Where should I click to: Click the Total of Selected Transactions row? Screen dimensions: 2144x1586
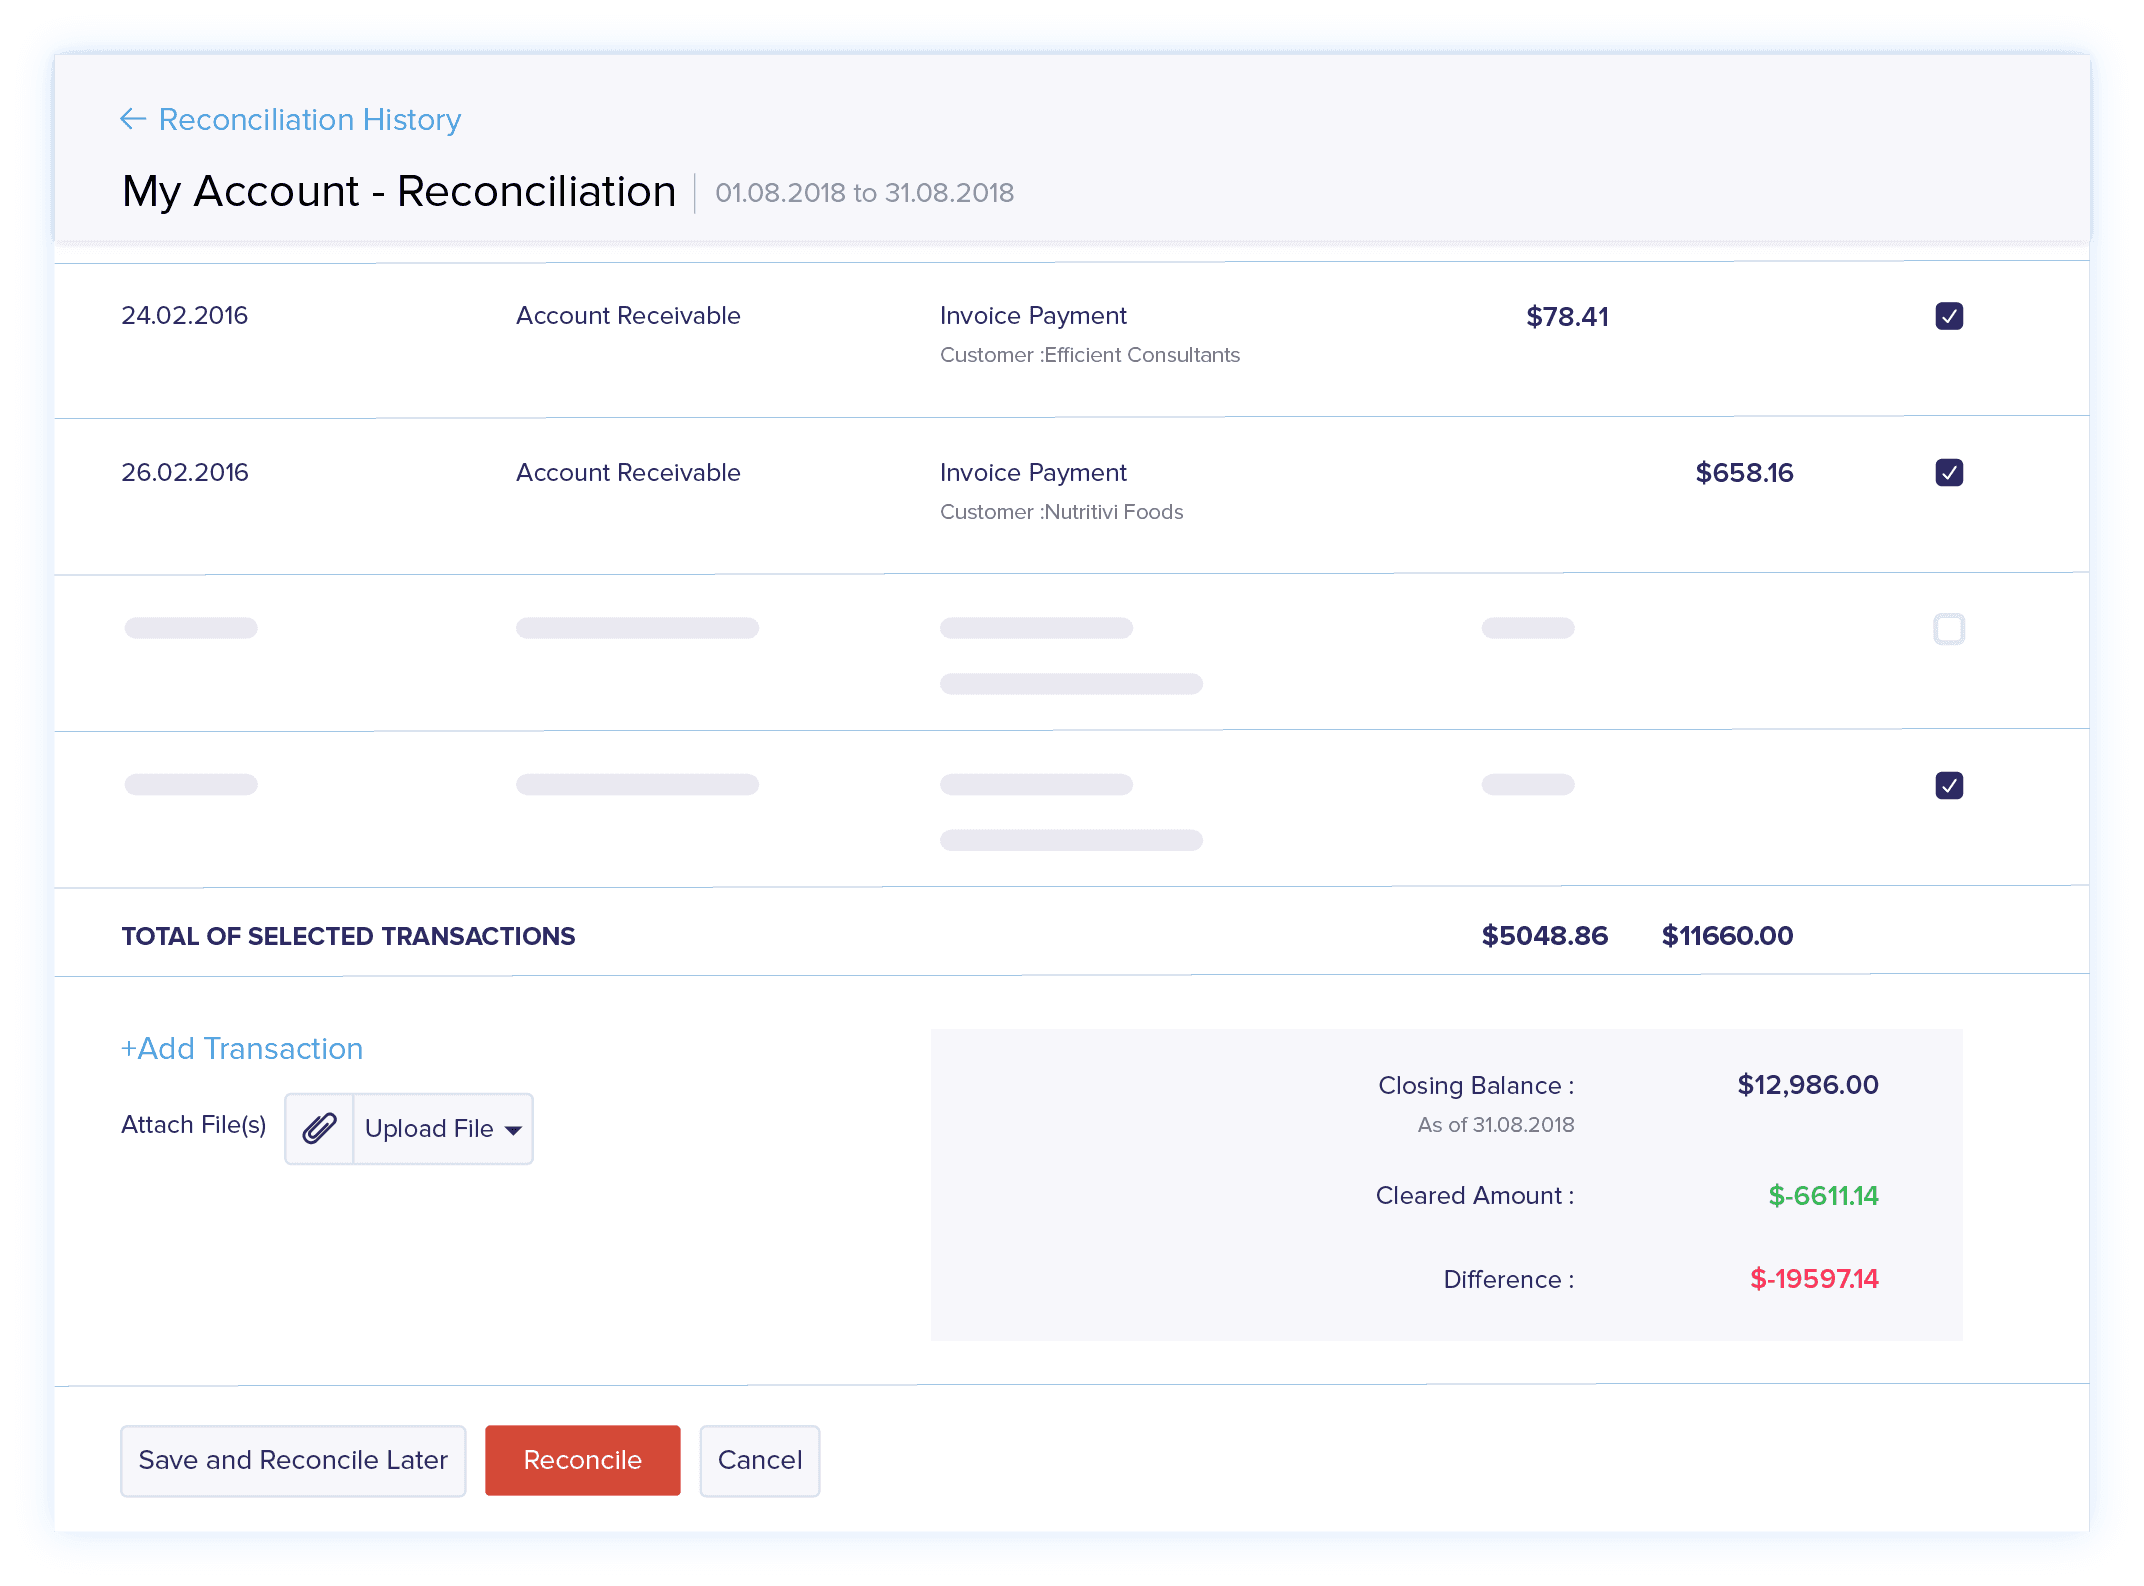coord(348,936)
